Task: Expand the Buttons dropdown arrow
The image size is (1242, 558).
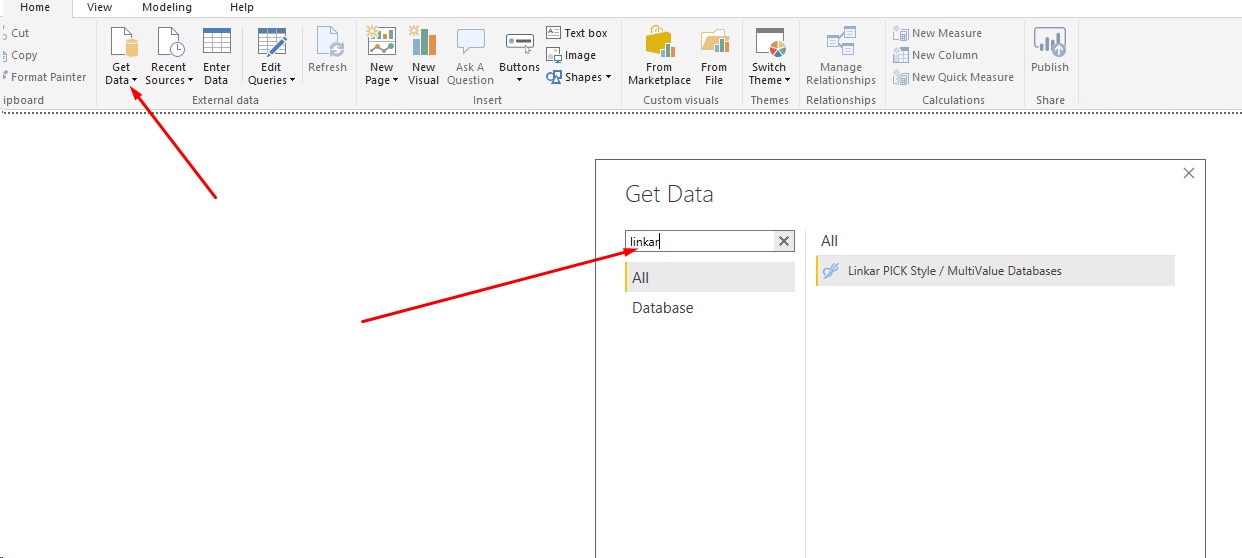Action: pyautogui.click(x=519, y=80)
